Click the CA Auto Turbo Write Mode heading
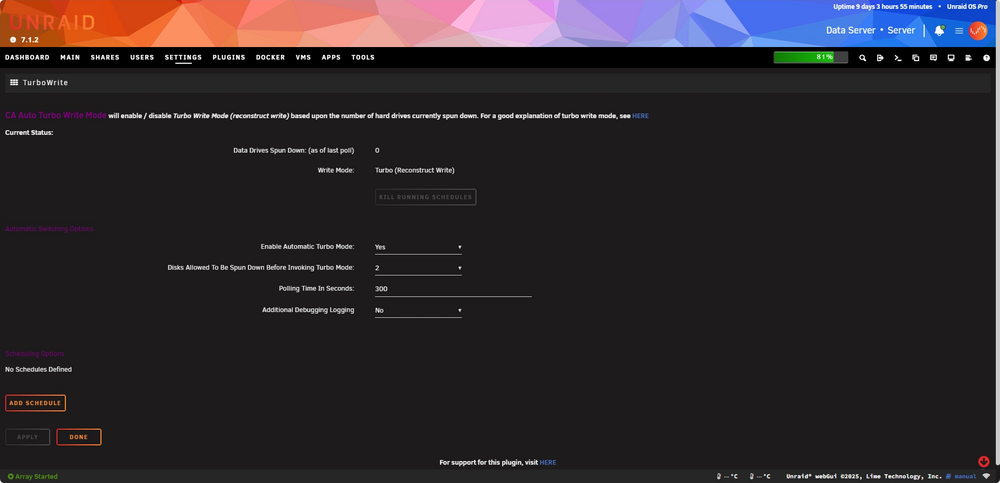The width and height of the screenshot is (1000, 483). (55, 116)
